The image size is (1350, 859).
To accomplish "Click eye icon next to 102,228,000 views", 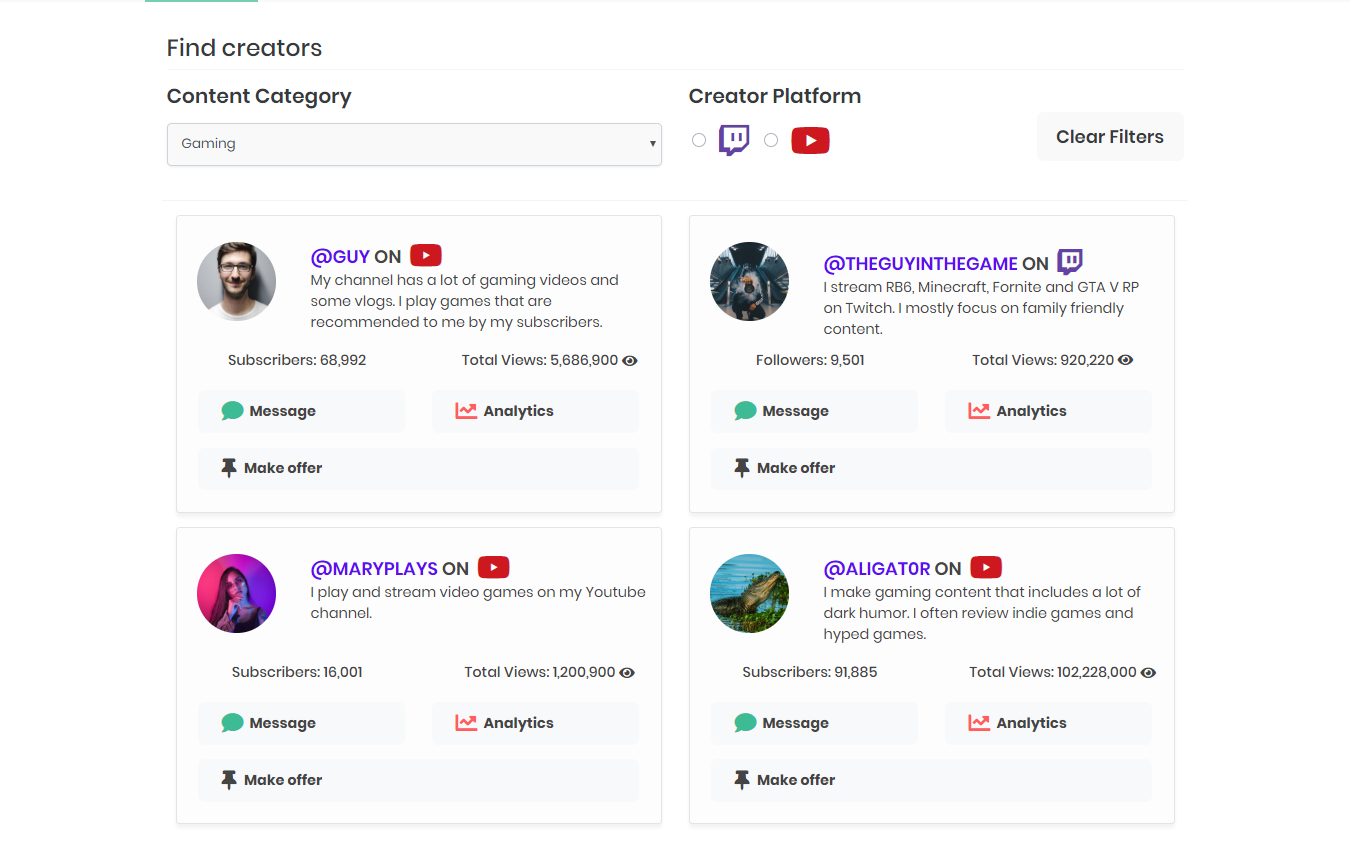I will [1148, 672].
